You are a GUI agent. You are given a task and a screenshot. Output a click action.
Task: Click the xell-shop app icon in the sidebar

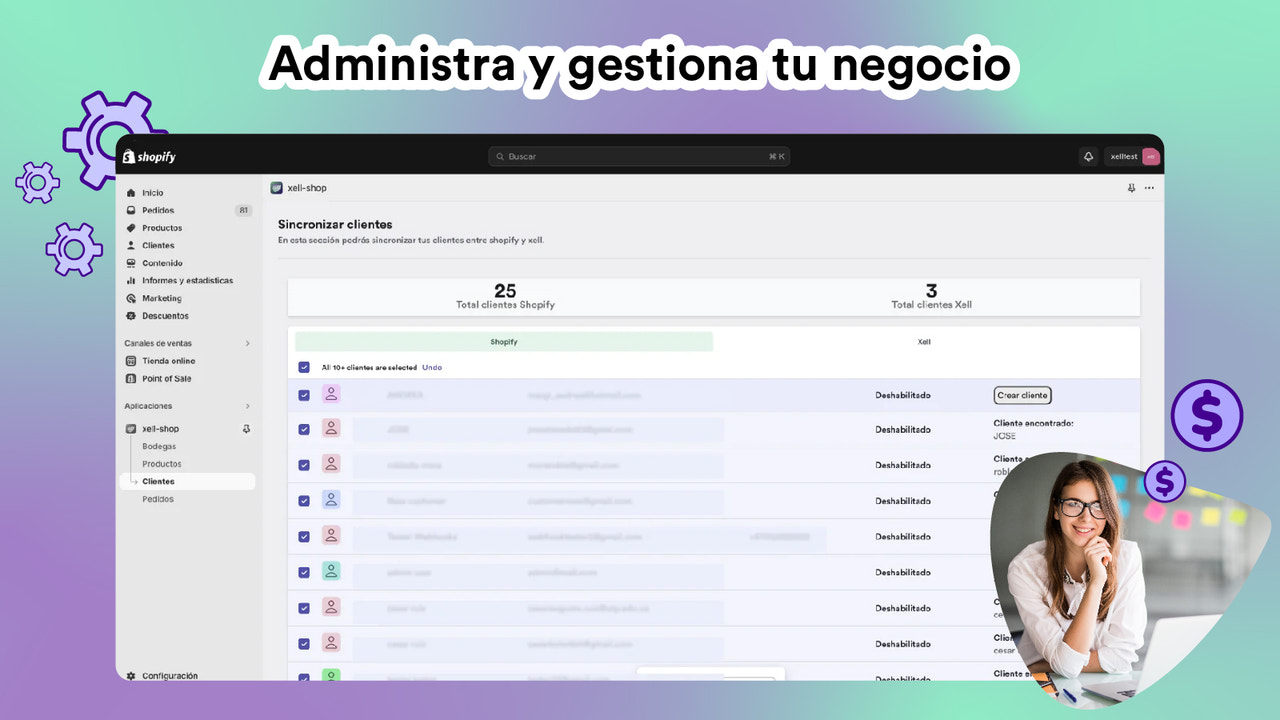131,429
